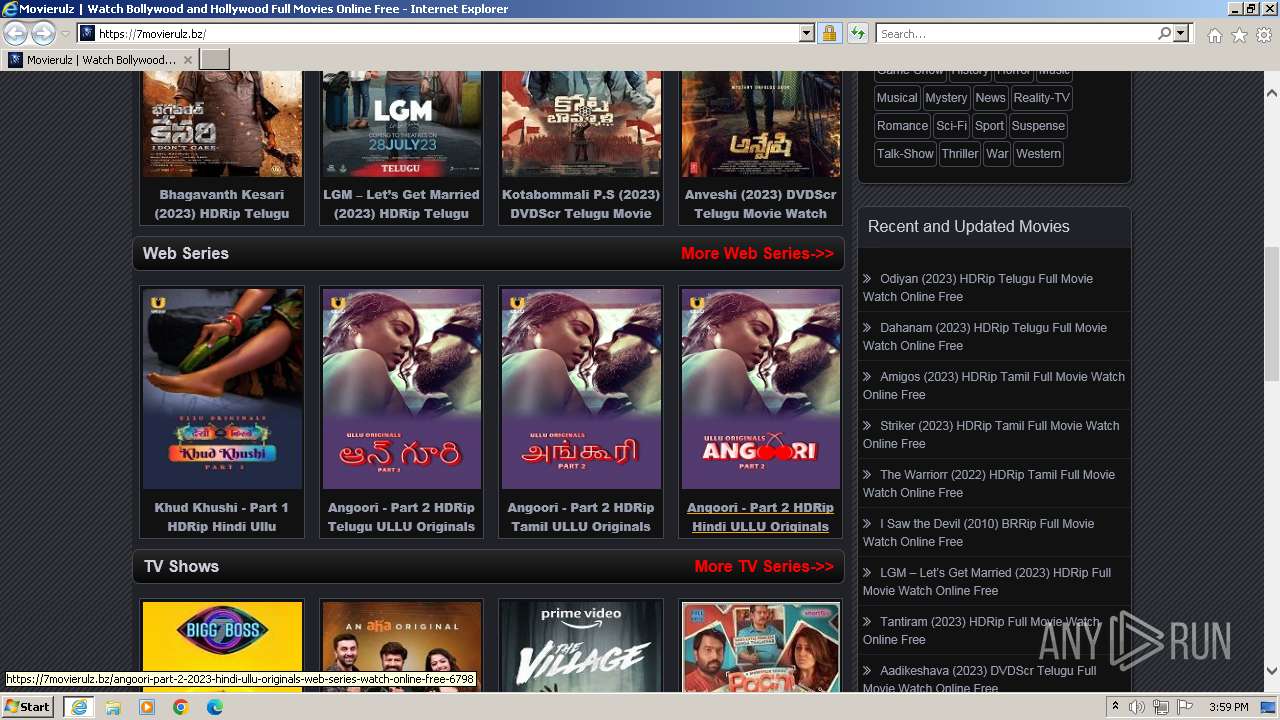Open the Action Center flag icon
This screenshot has width=1280, height=720.
(1185, 707)
